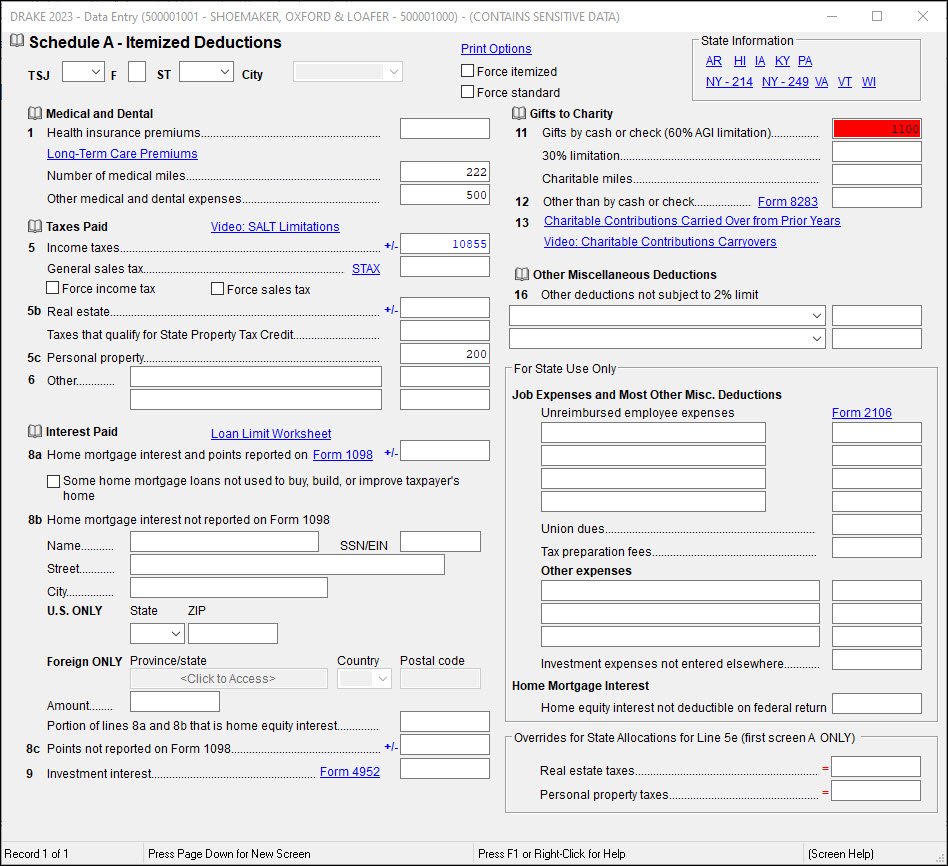This screenshot has width=948, height=866.
Task: Open the Long-Term Care Premiums link
Action: coord(122,154)
